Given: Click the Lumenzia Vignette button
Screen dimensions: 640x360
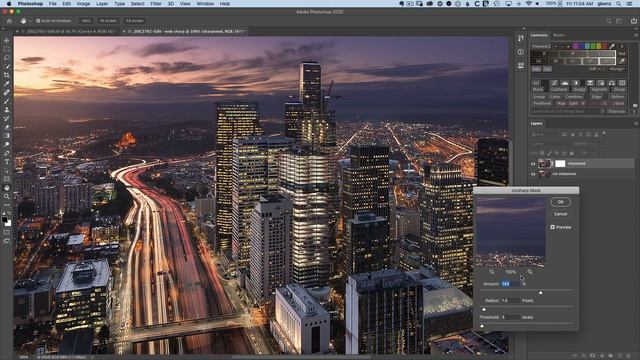Looking at the screenshot, I should click(599, 89).
